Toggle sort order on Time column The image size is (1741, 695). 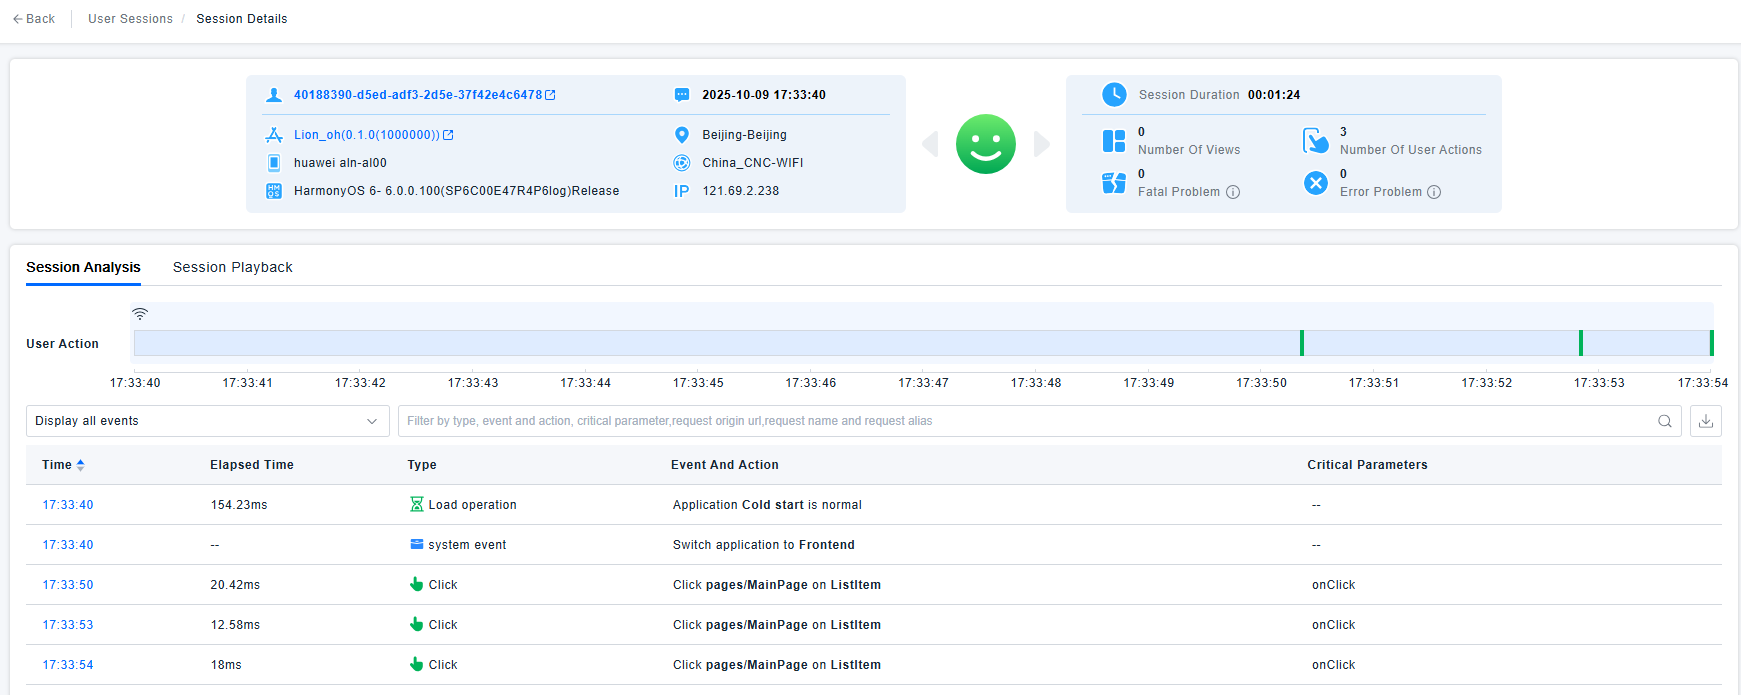click(x=80, y=465)
